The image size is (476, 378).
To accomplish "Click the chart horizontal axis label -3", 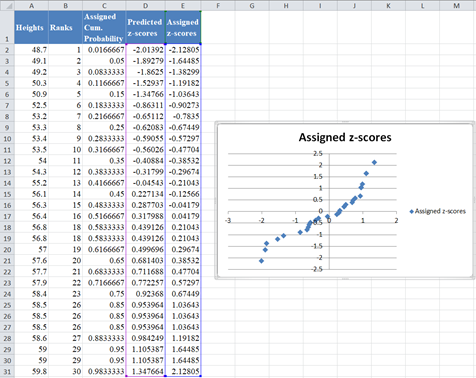I will point(228,220).
